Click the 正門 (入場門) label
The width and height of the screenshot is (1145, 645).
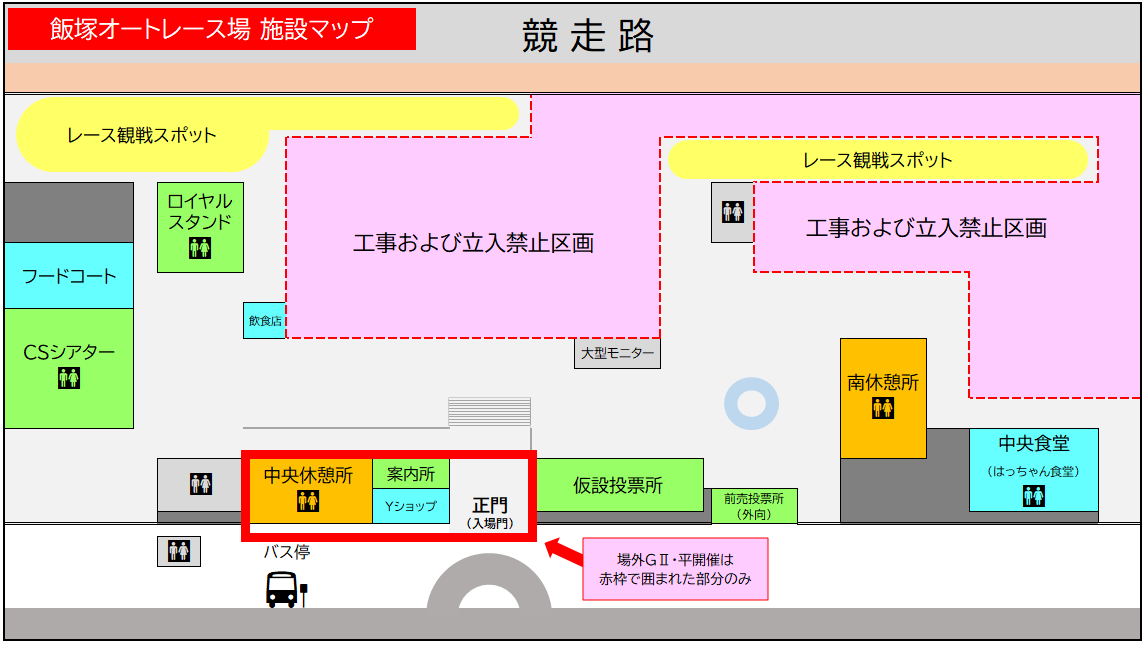tap(490, 513)
